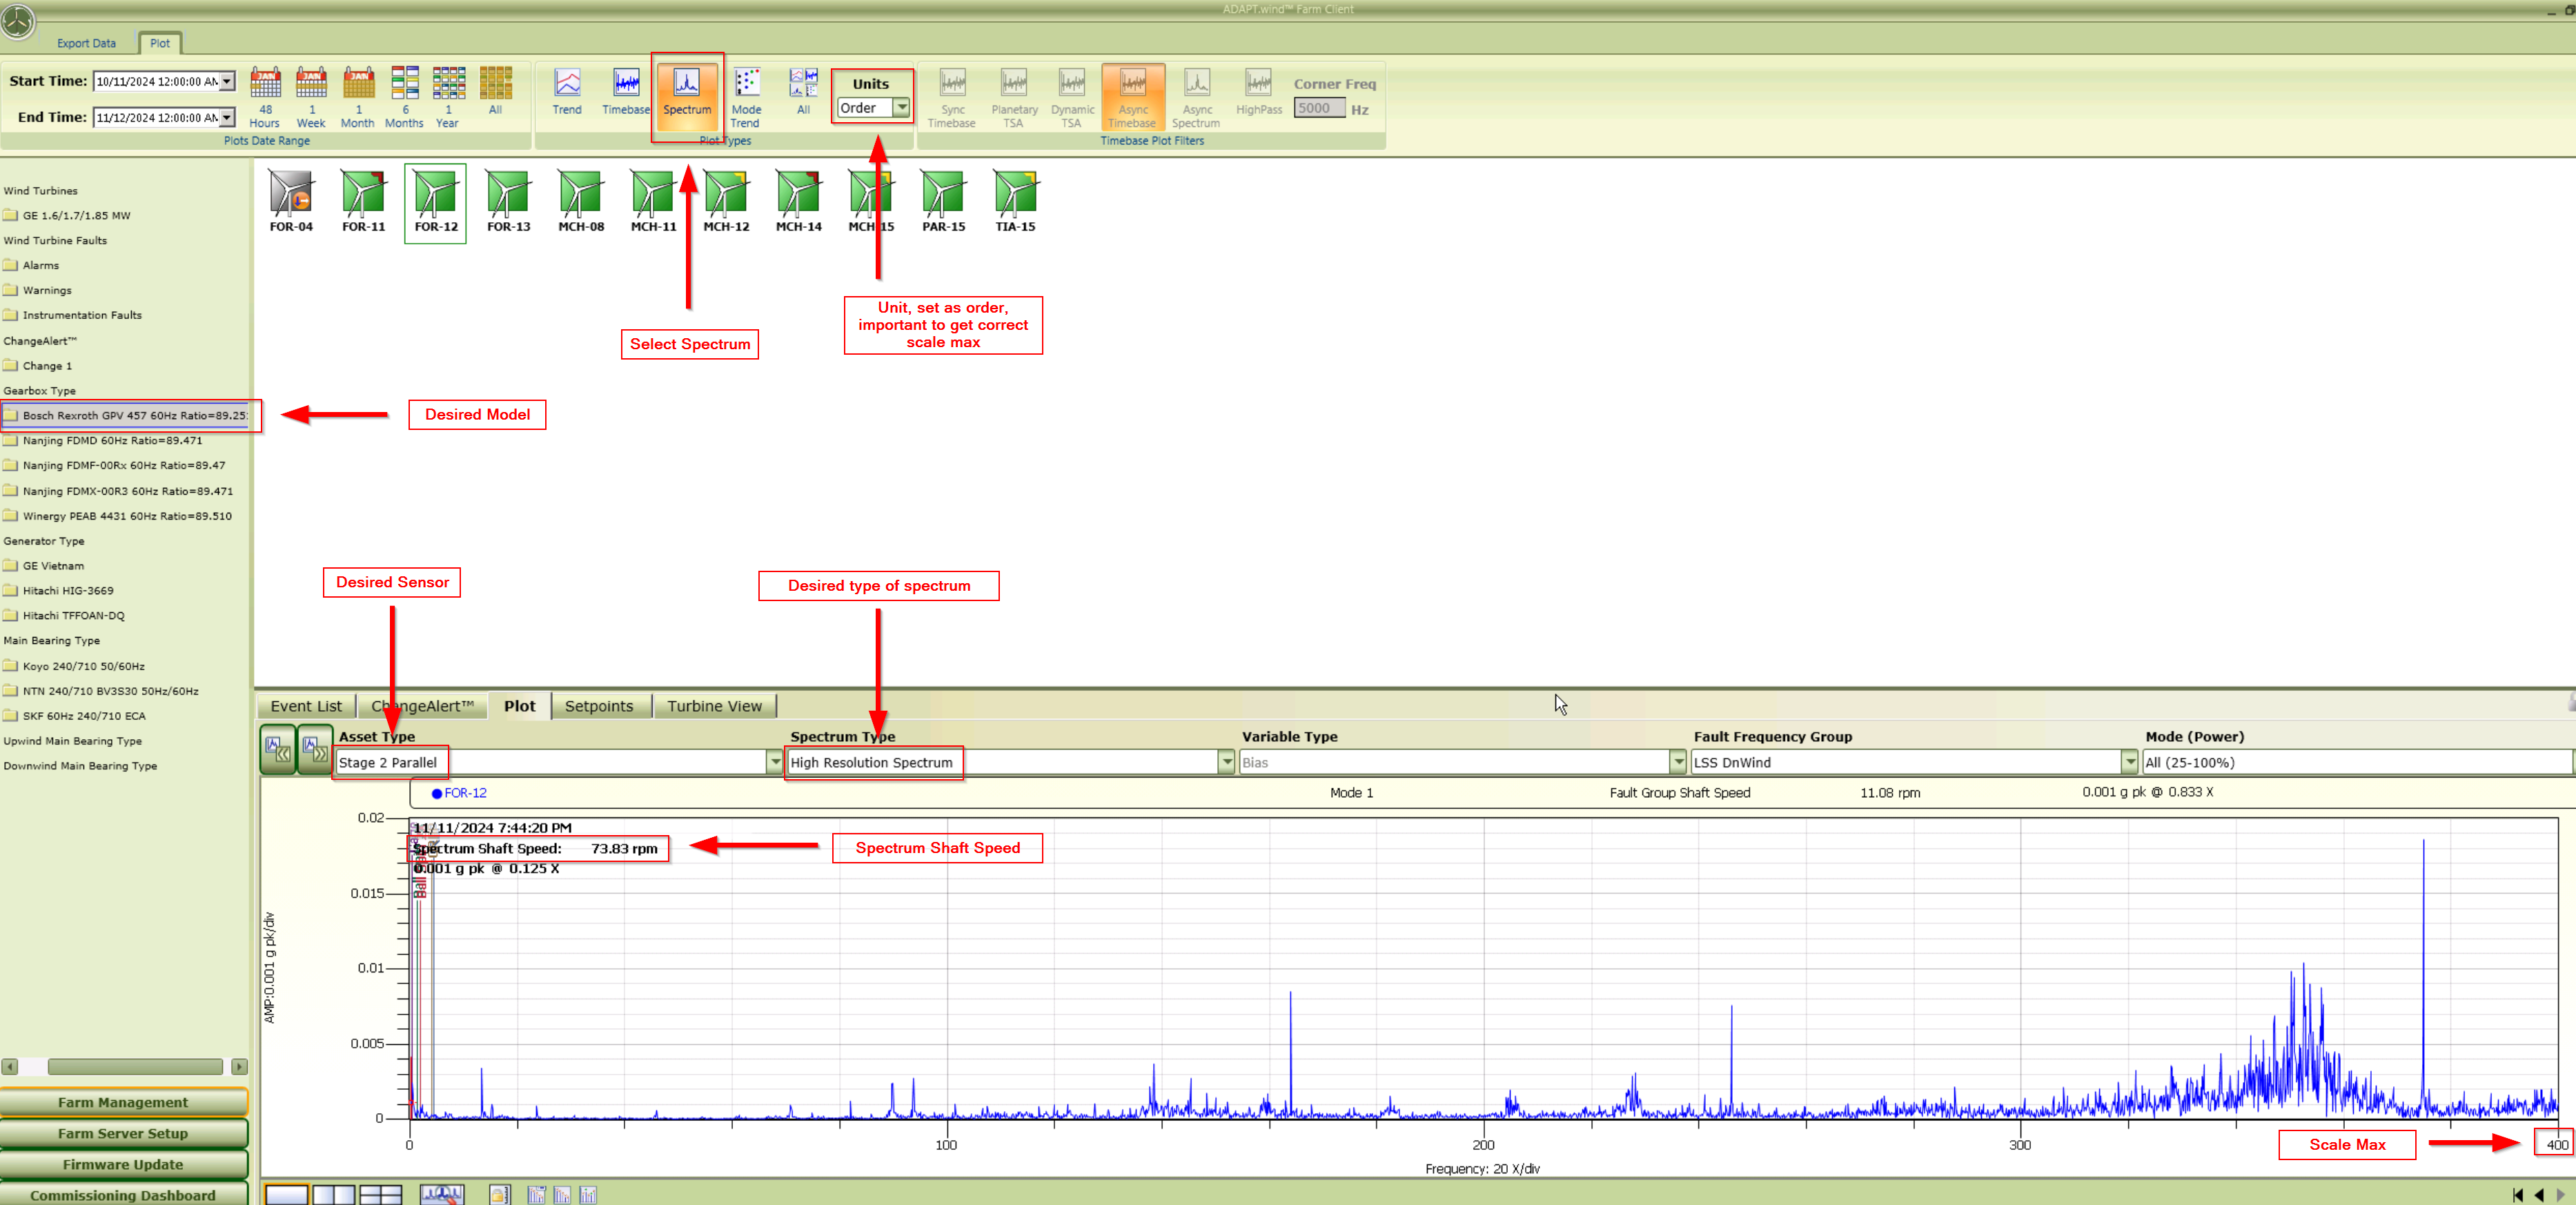Select wind turbine MCH-11 icon
This screenshot has width=2576, height=1205.
tap(653, 197)
